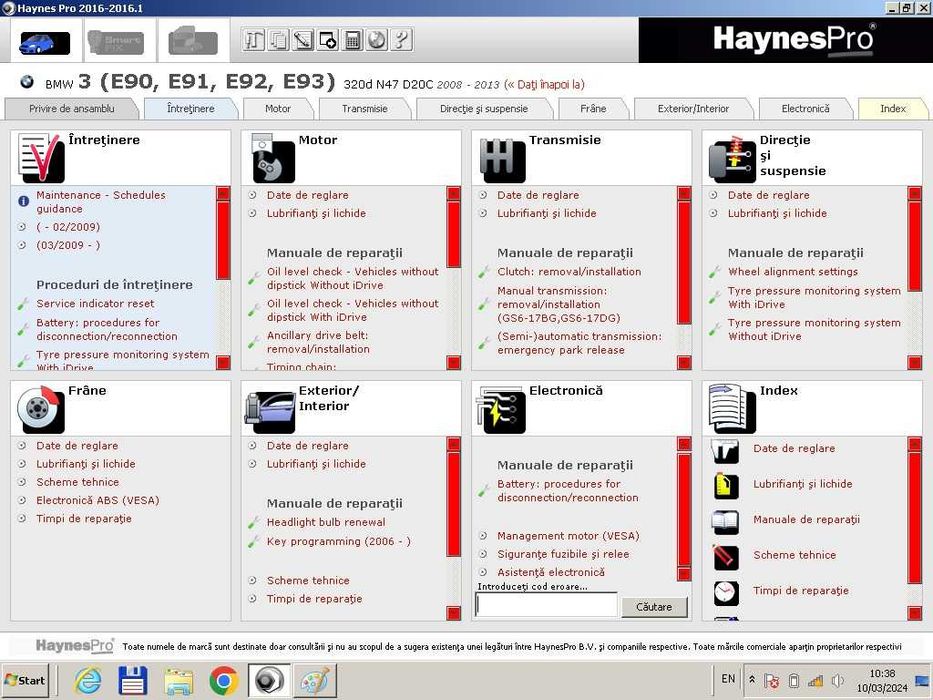
Task: Open Electronică ABS (VESA) in Frâne panel
Action: [98, 500]
